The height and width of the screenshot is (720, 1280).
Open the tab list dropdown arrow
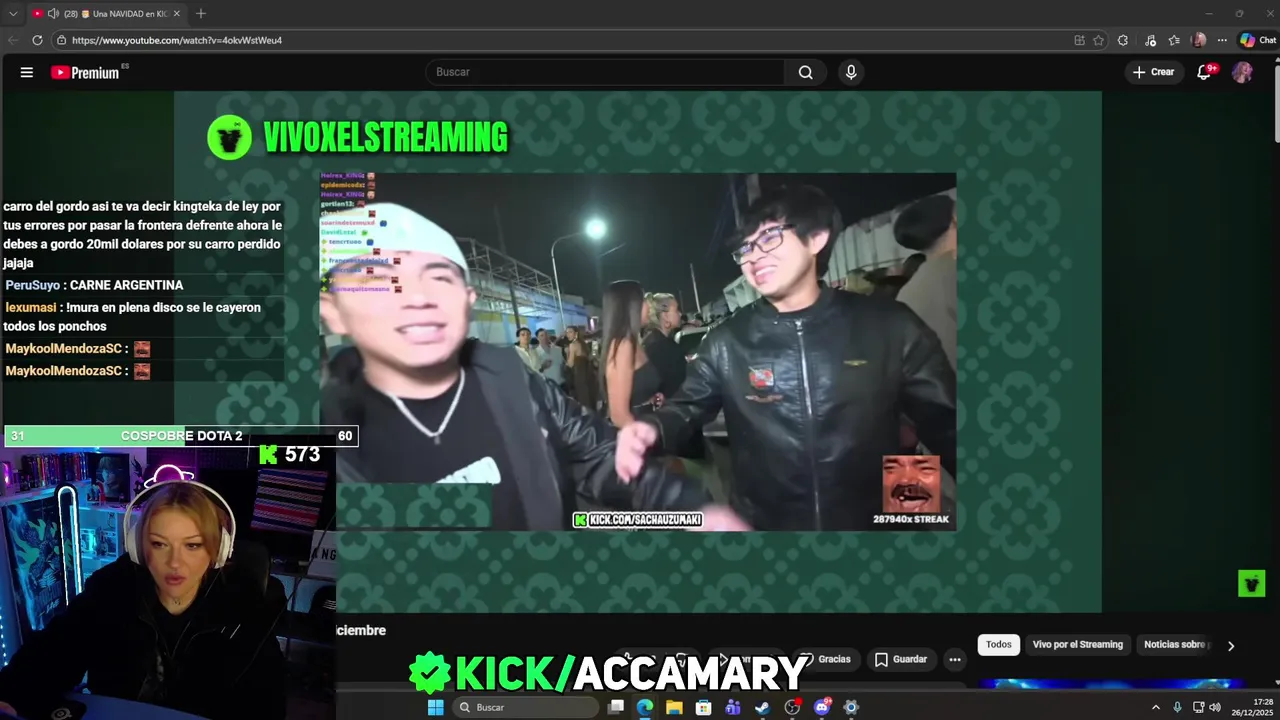tap(13, 13)
